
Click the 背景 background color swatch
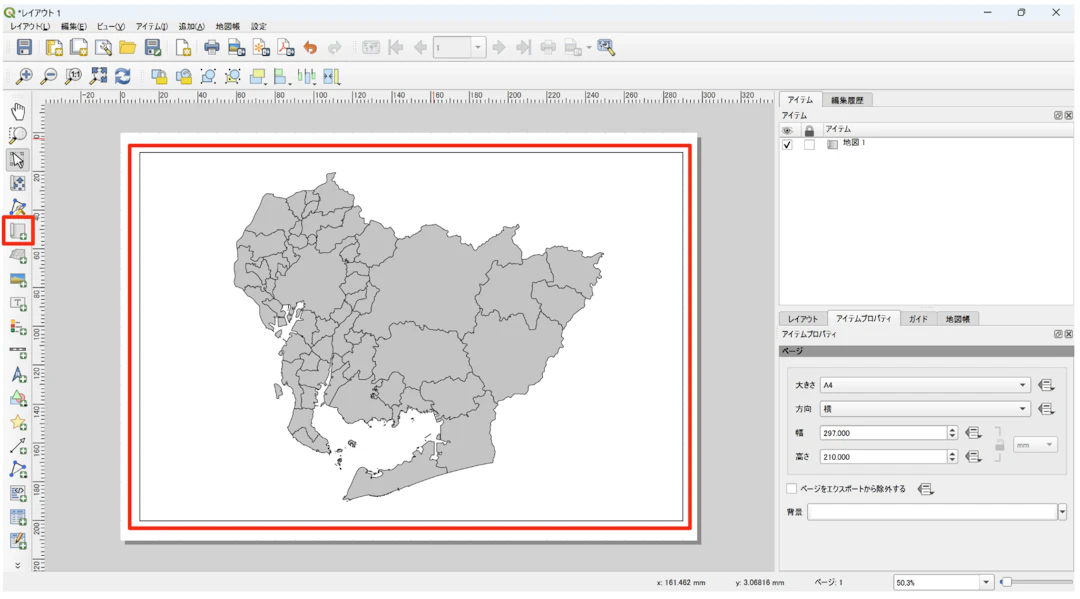pos(931,512)
